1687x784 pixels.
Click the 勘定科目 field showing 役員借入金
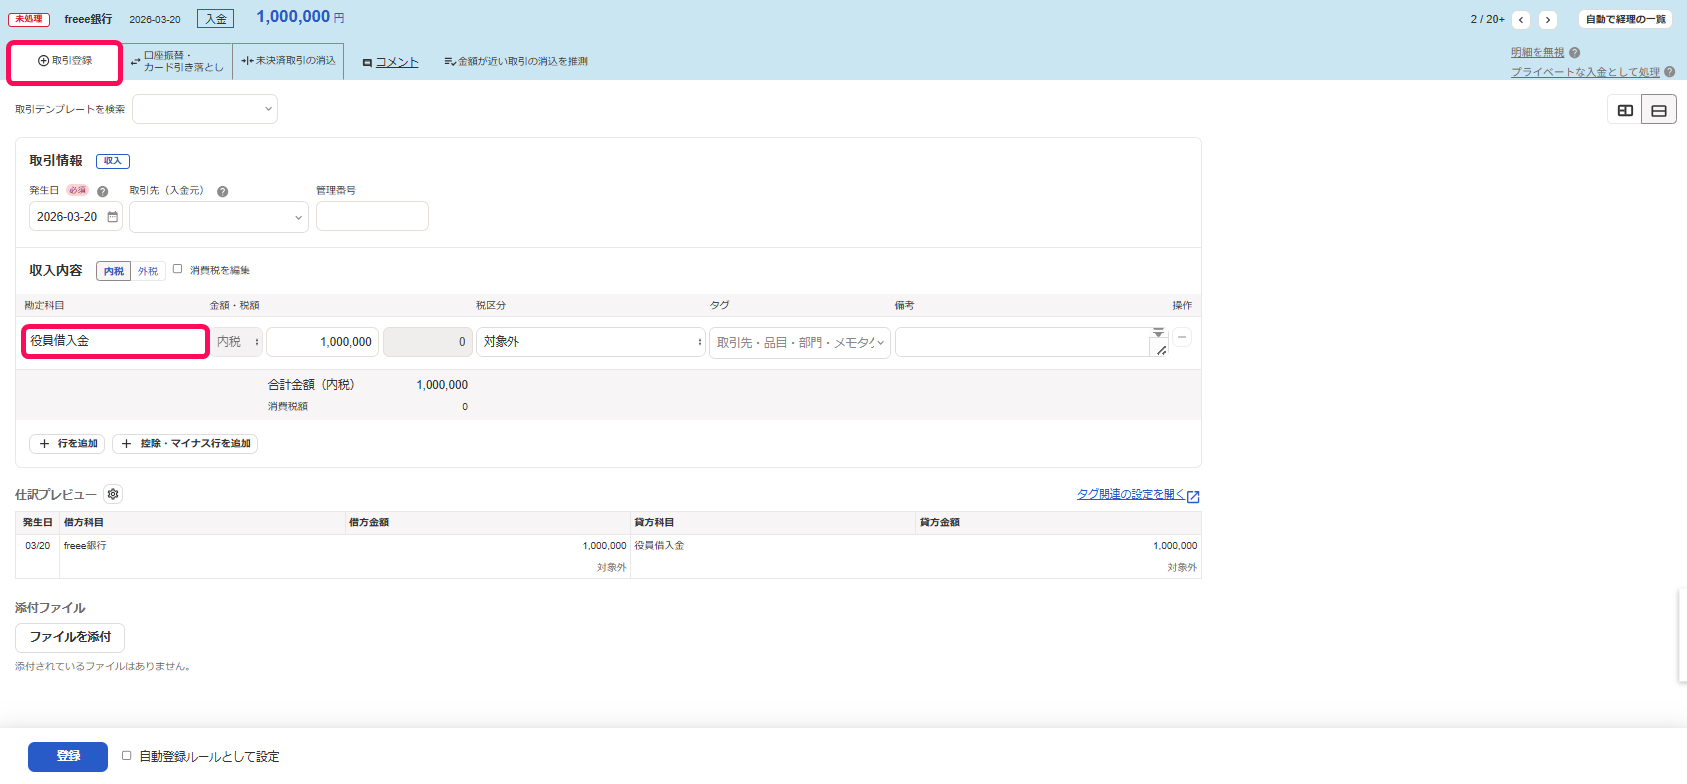(115, 341)
